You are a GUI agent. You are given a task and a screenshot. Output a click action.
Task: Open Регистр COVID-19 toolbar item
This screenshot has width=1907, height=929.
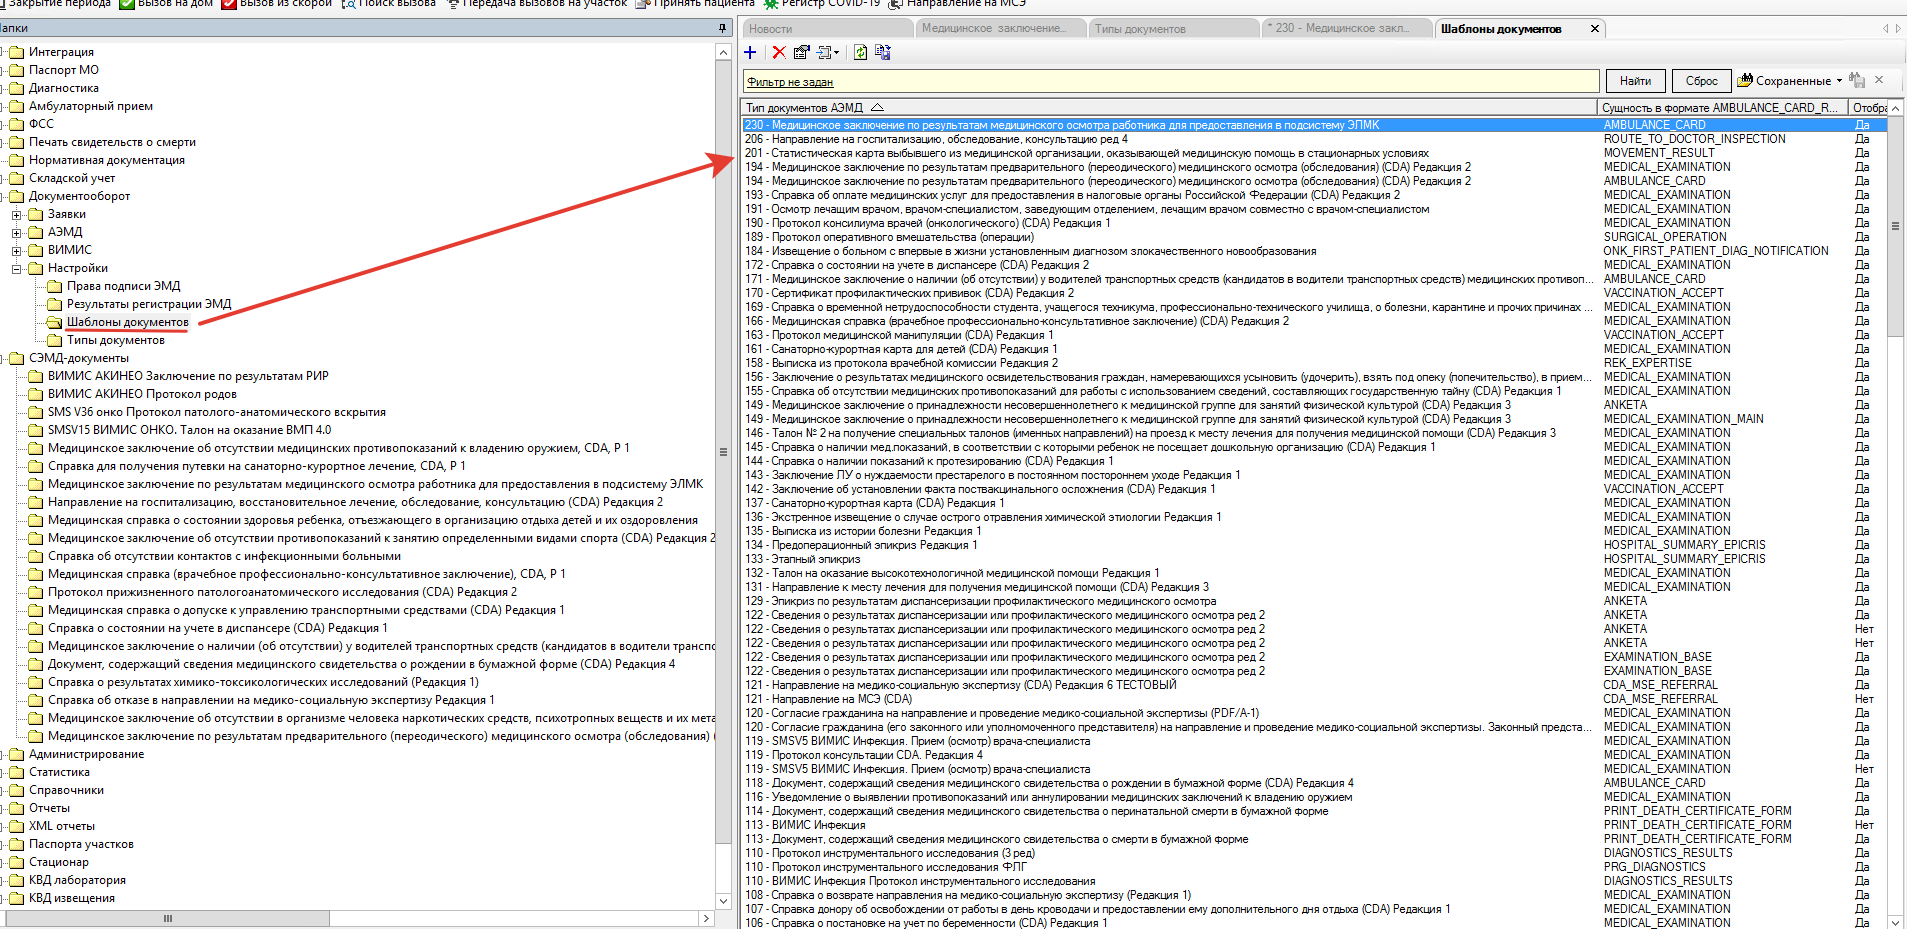pos(821,4)
